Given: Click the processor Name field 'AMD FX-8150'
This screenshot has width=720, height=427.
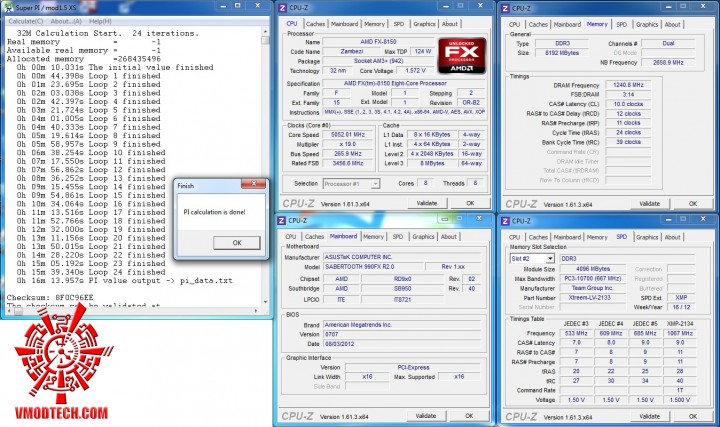Looking at the screenshot, I should coord(378,42).
